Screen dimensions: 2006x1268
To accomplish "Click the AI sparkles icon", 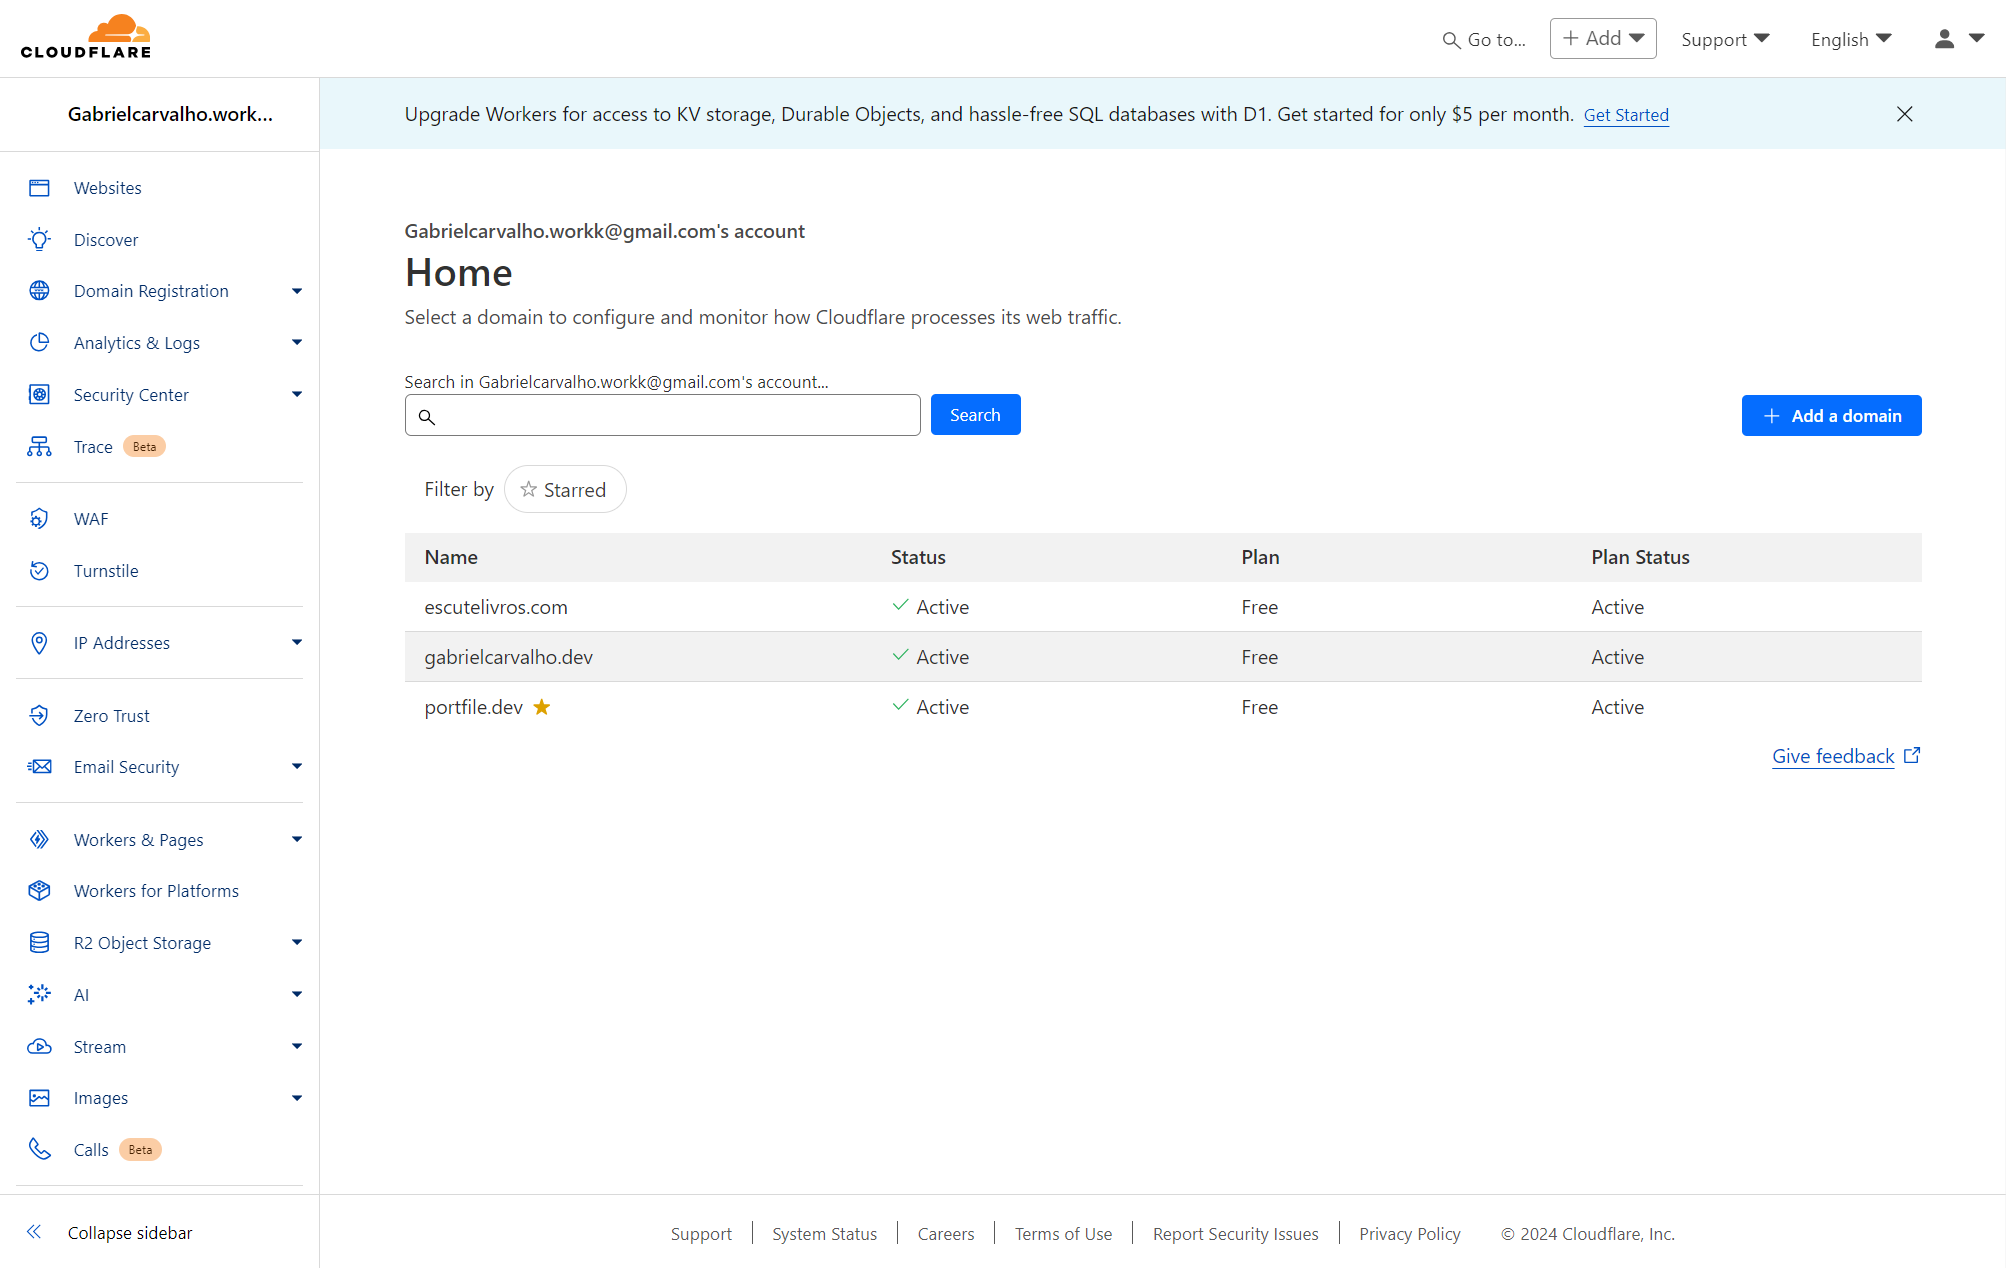I will [x=39, y=995].
